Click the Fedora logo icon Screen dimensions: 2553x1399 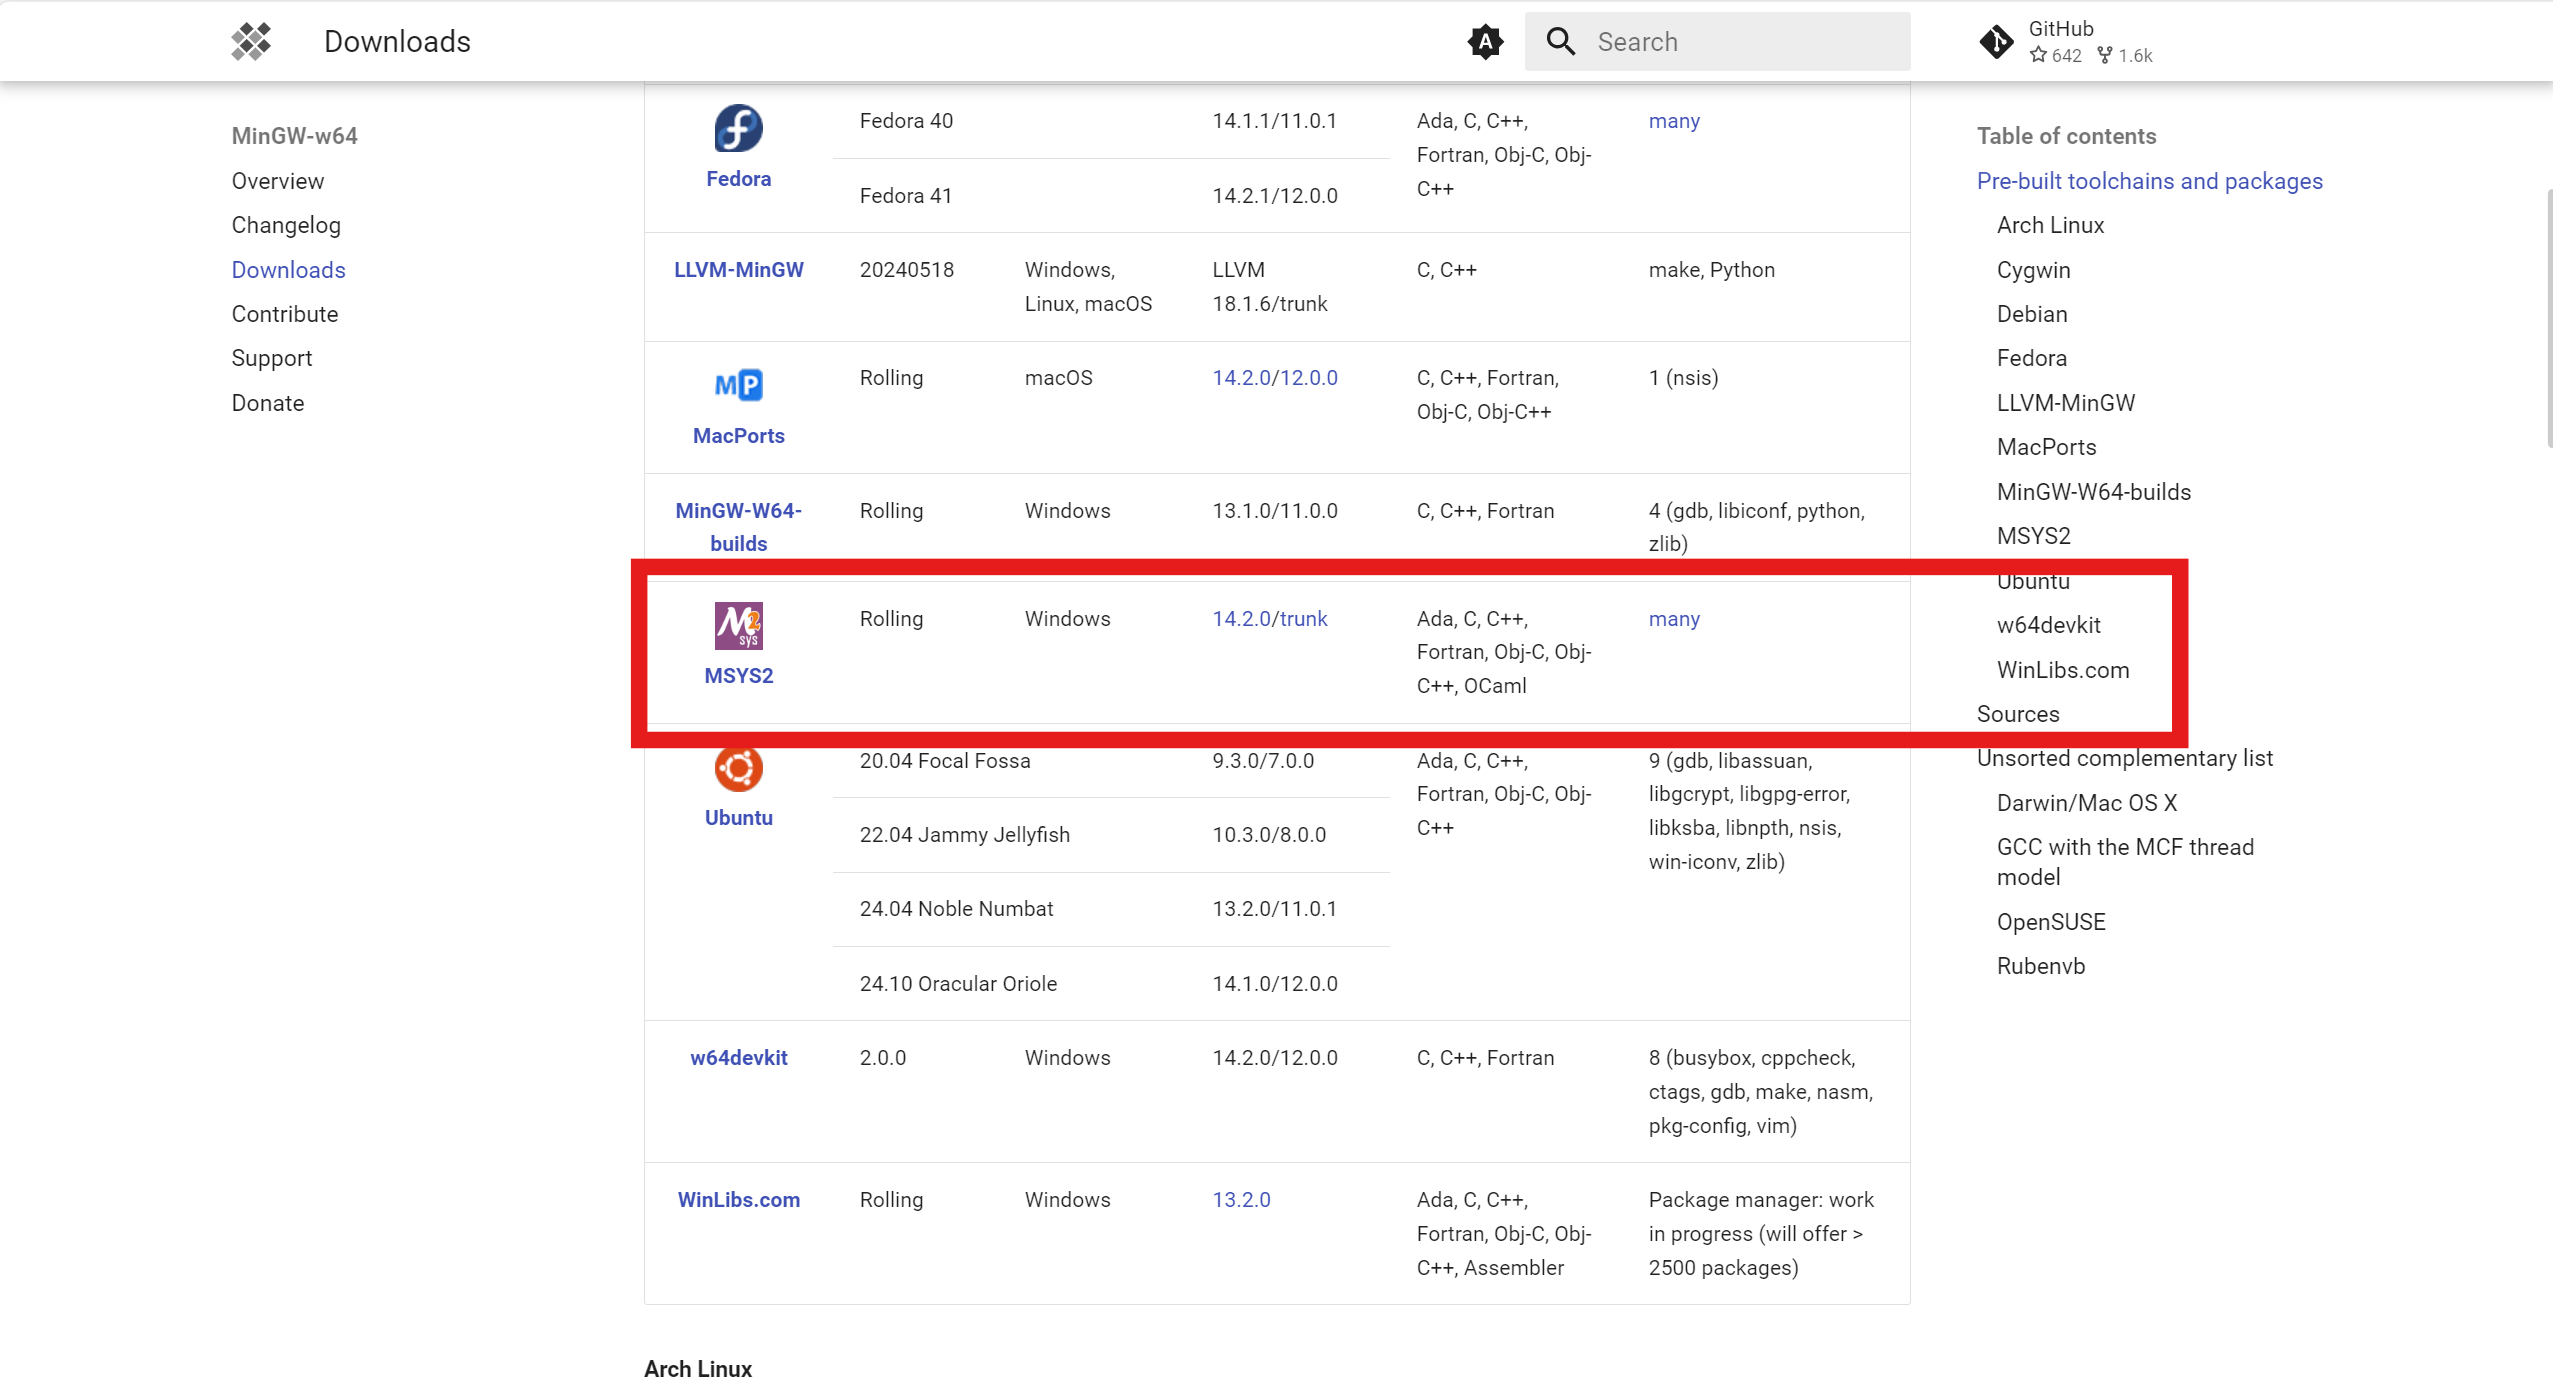[738, 129]
